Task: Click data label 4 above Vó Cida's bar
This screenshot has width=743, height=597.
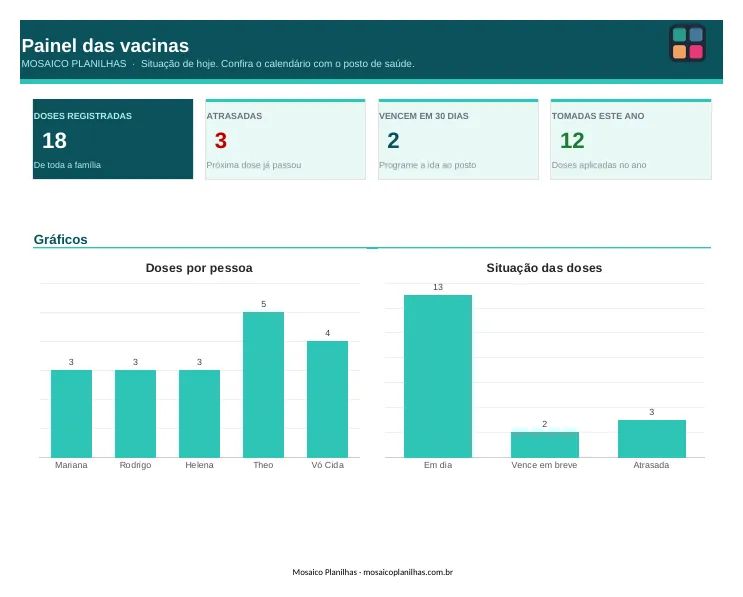Action: coord(327,333)
